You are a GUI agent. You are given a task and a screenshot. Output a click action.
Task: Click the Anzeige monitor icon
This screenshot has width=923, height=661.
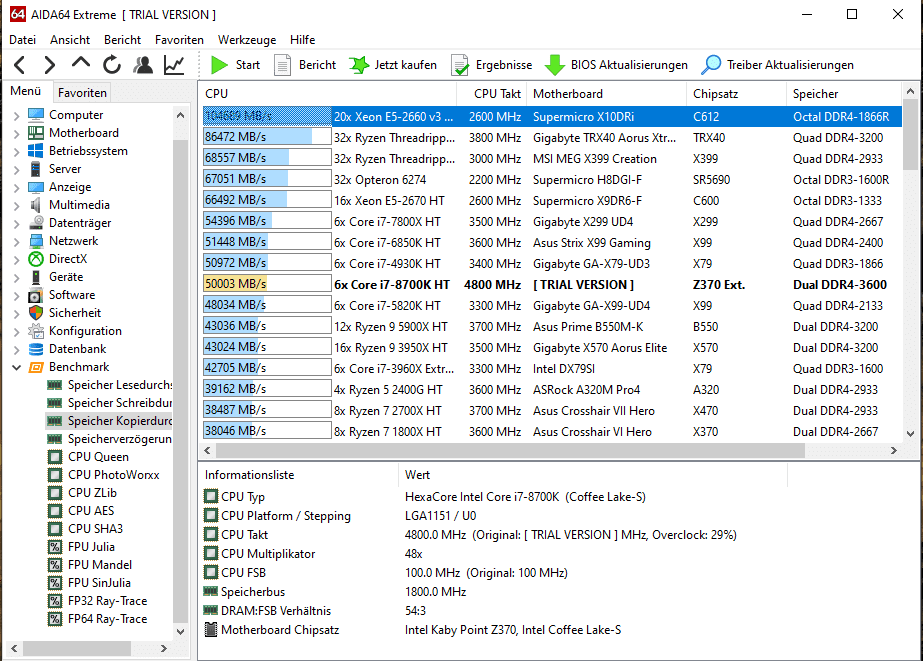point(36,187)
